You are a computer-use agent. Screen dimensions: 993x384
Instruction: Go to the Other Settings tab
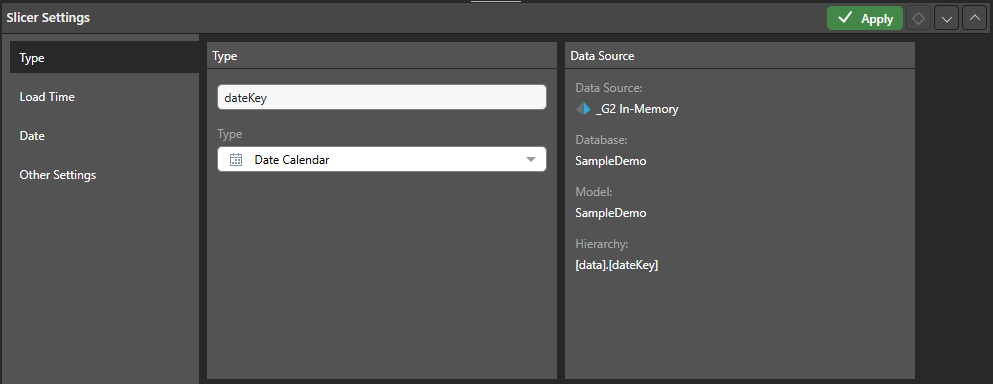click(x=104, y=175)
